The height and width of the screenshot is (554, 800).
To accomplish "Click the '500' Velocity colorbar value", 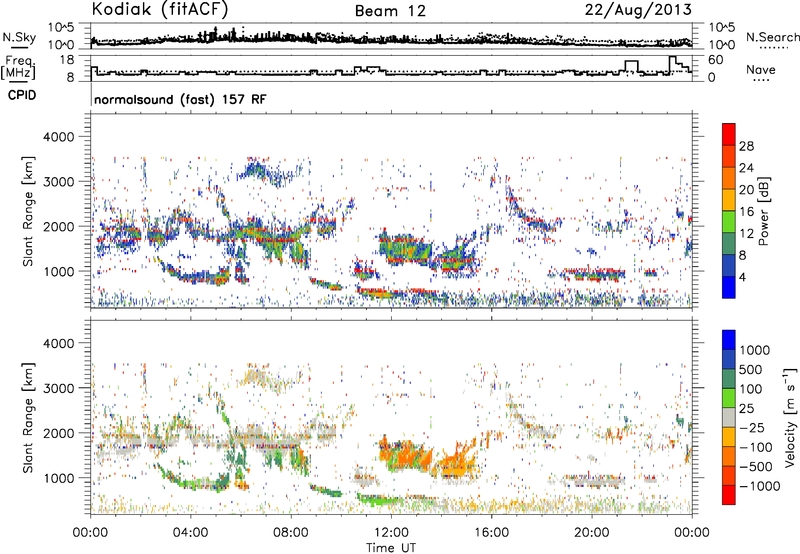I will coord(751,370).
